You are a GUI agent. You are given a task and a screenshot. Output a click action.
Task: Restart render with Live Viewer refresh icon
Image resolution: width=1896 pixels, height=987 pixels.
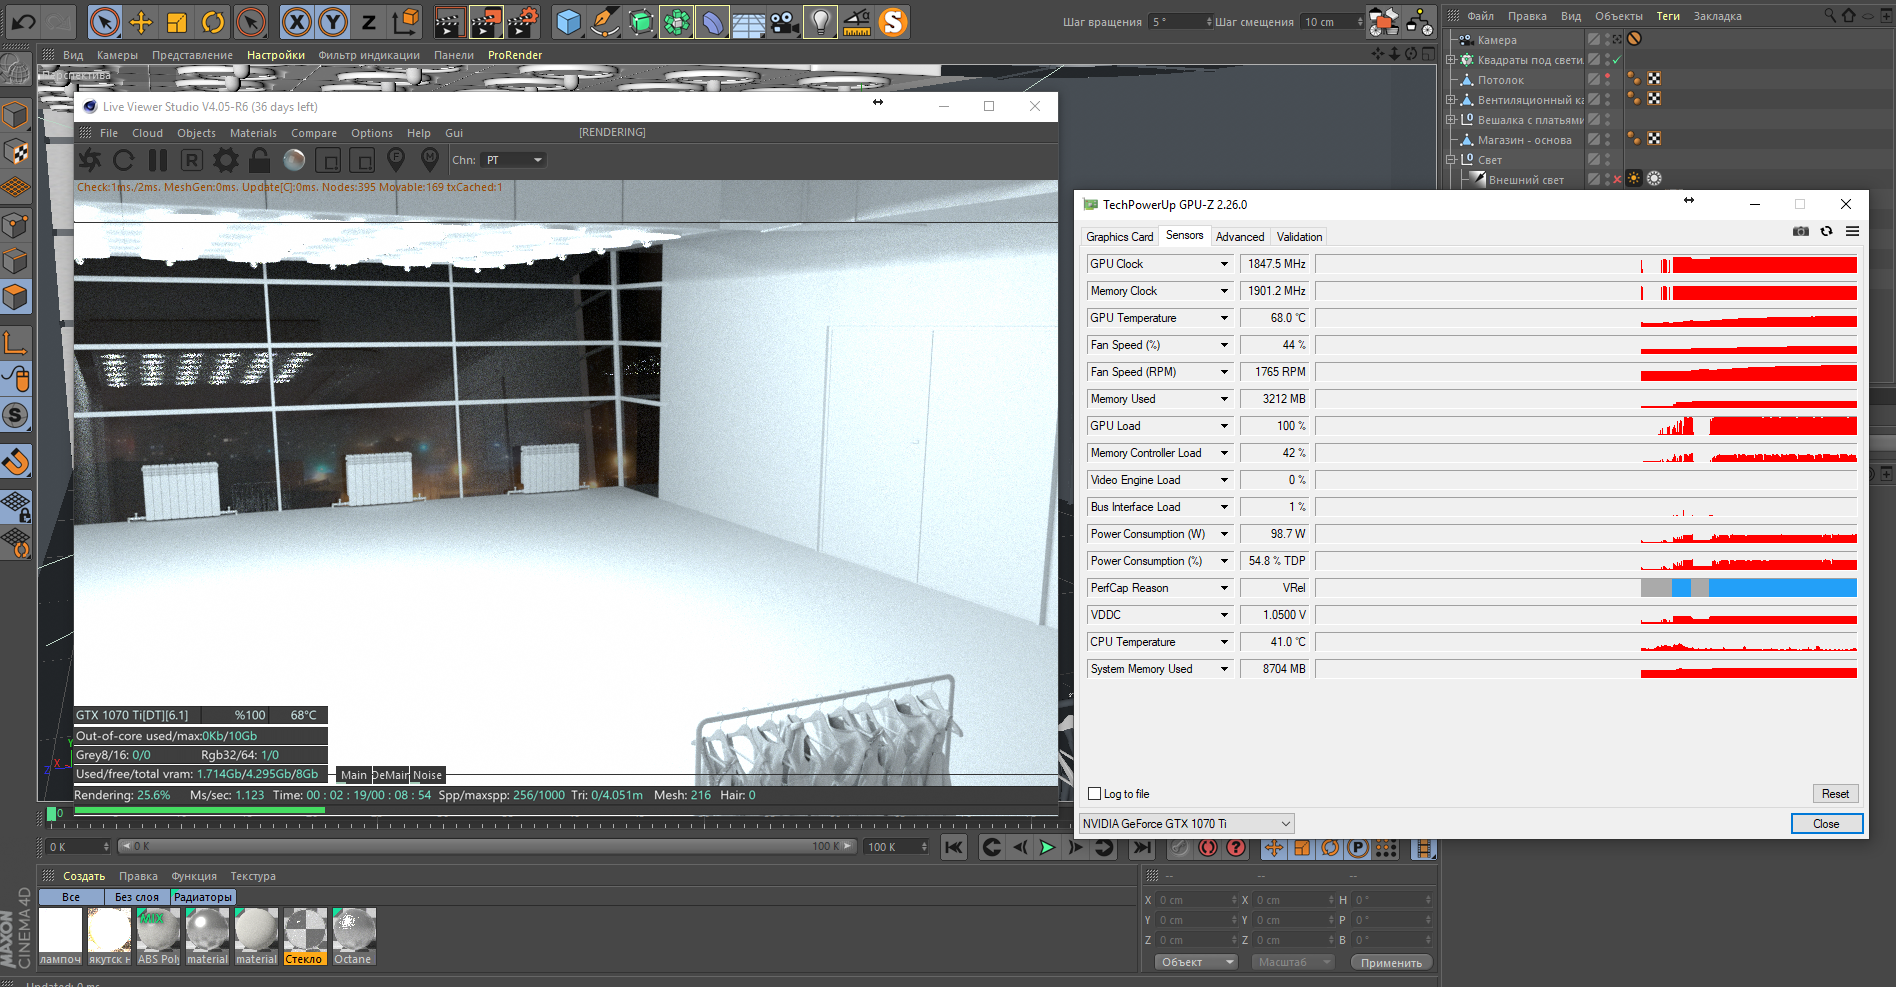[x=124, y=160]
